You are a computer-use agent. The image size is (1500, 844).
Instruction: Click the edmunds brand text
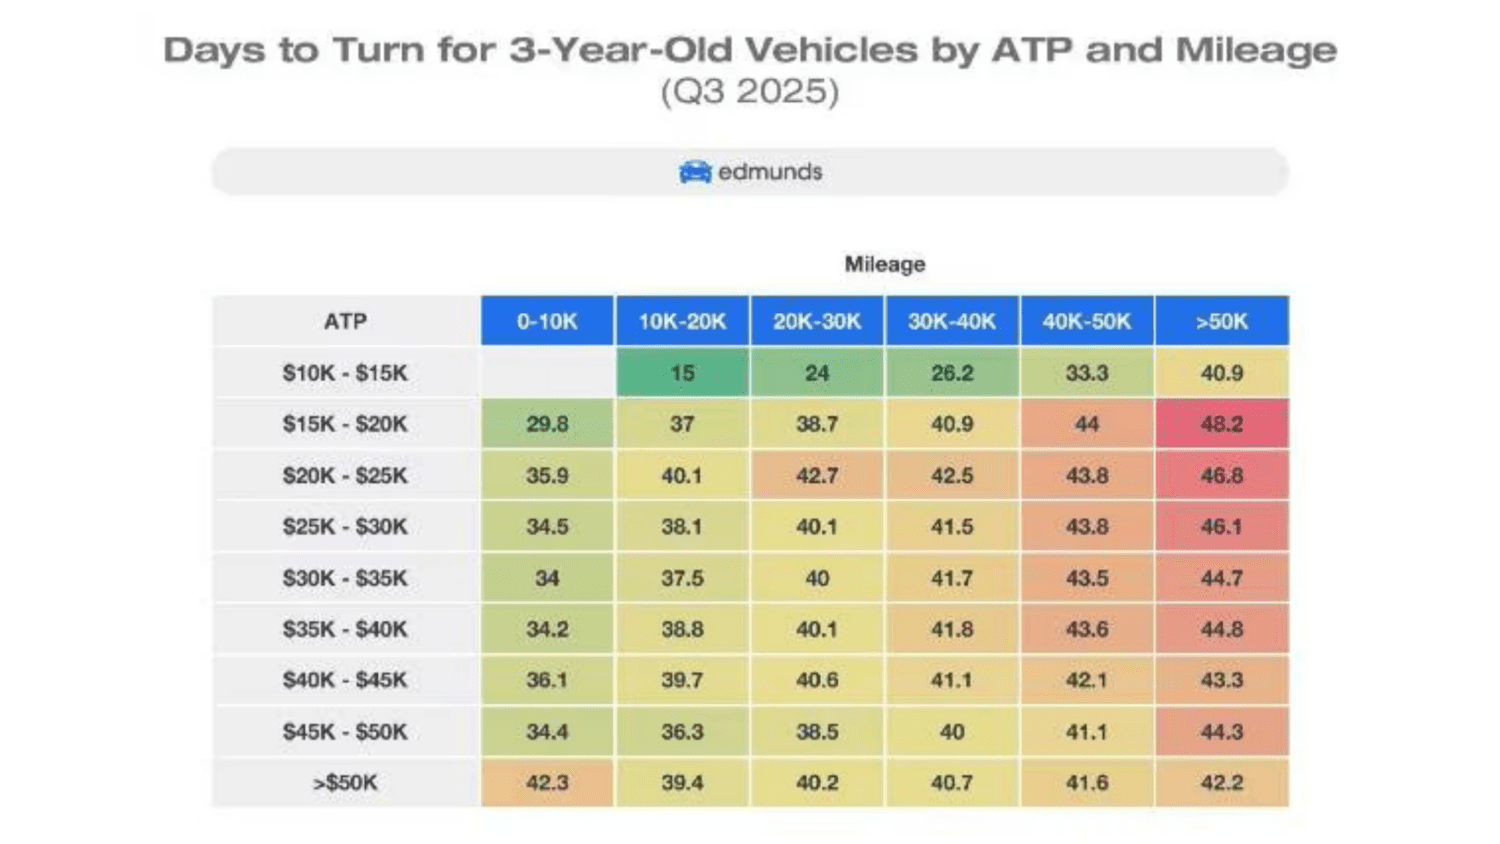(770, 172)
